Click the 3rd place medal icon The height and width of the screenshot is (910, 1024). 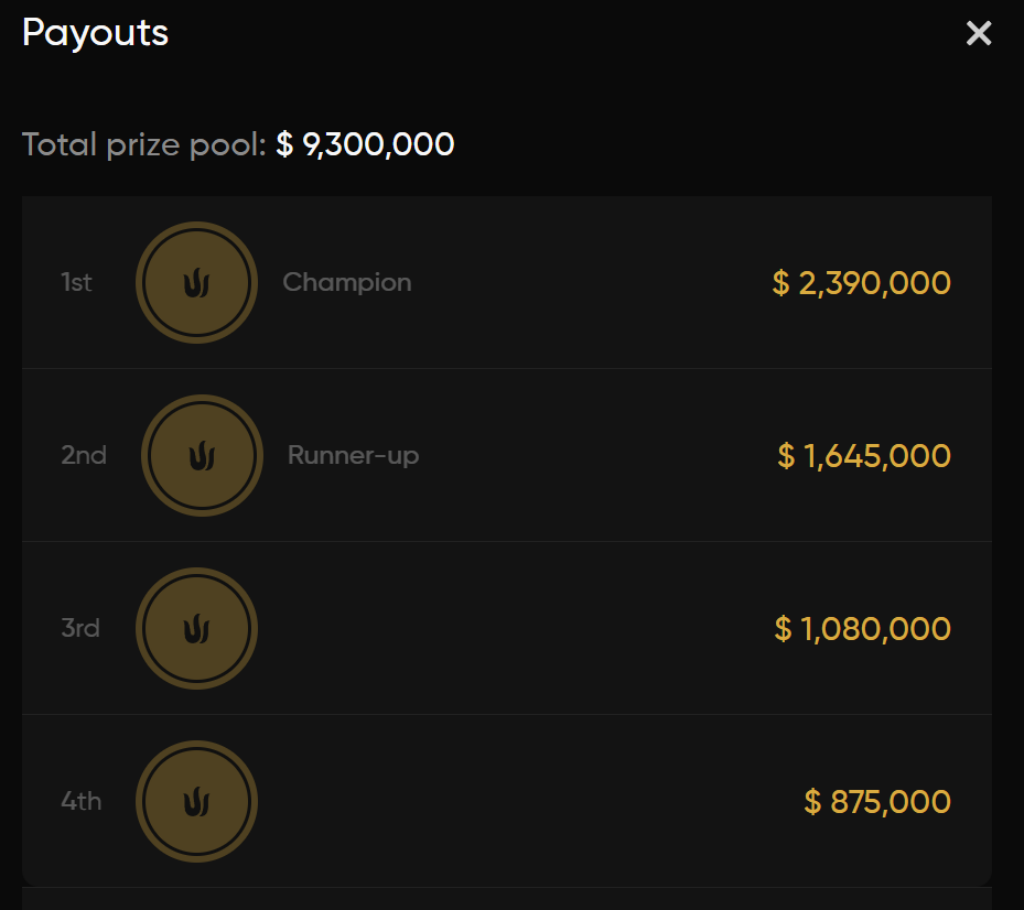click(196, 629)
